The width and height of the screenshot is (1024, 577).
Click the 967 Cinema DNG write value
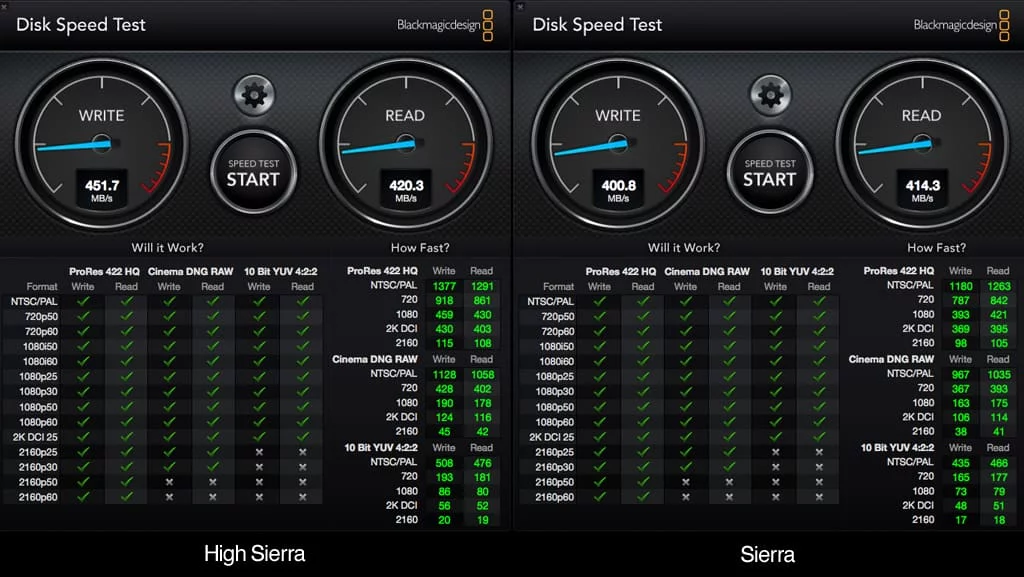click(961, 375)
